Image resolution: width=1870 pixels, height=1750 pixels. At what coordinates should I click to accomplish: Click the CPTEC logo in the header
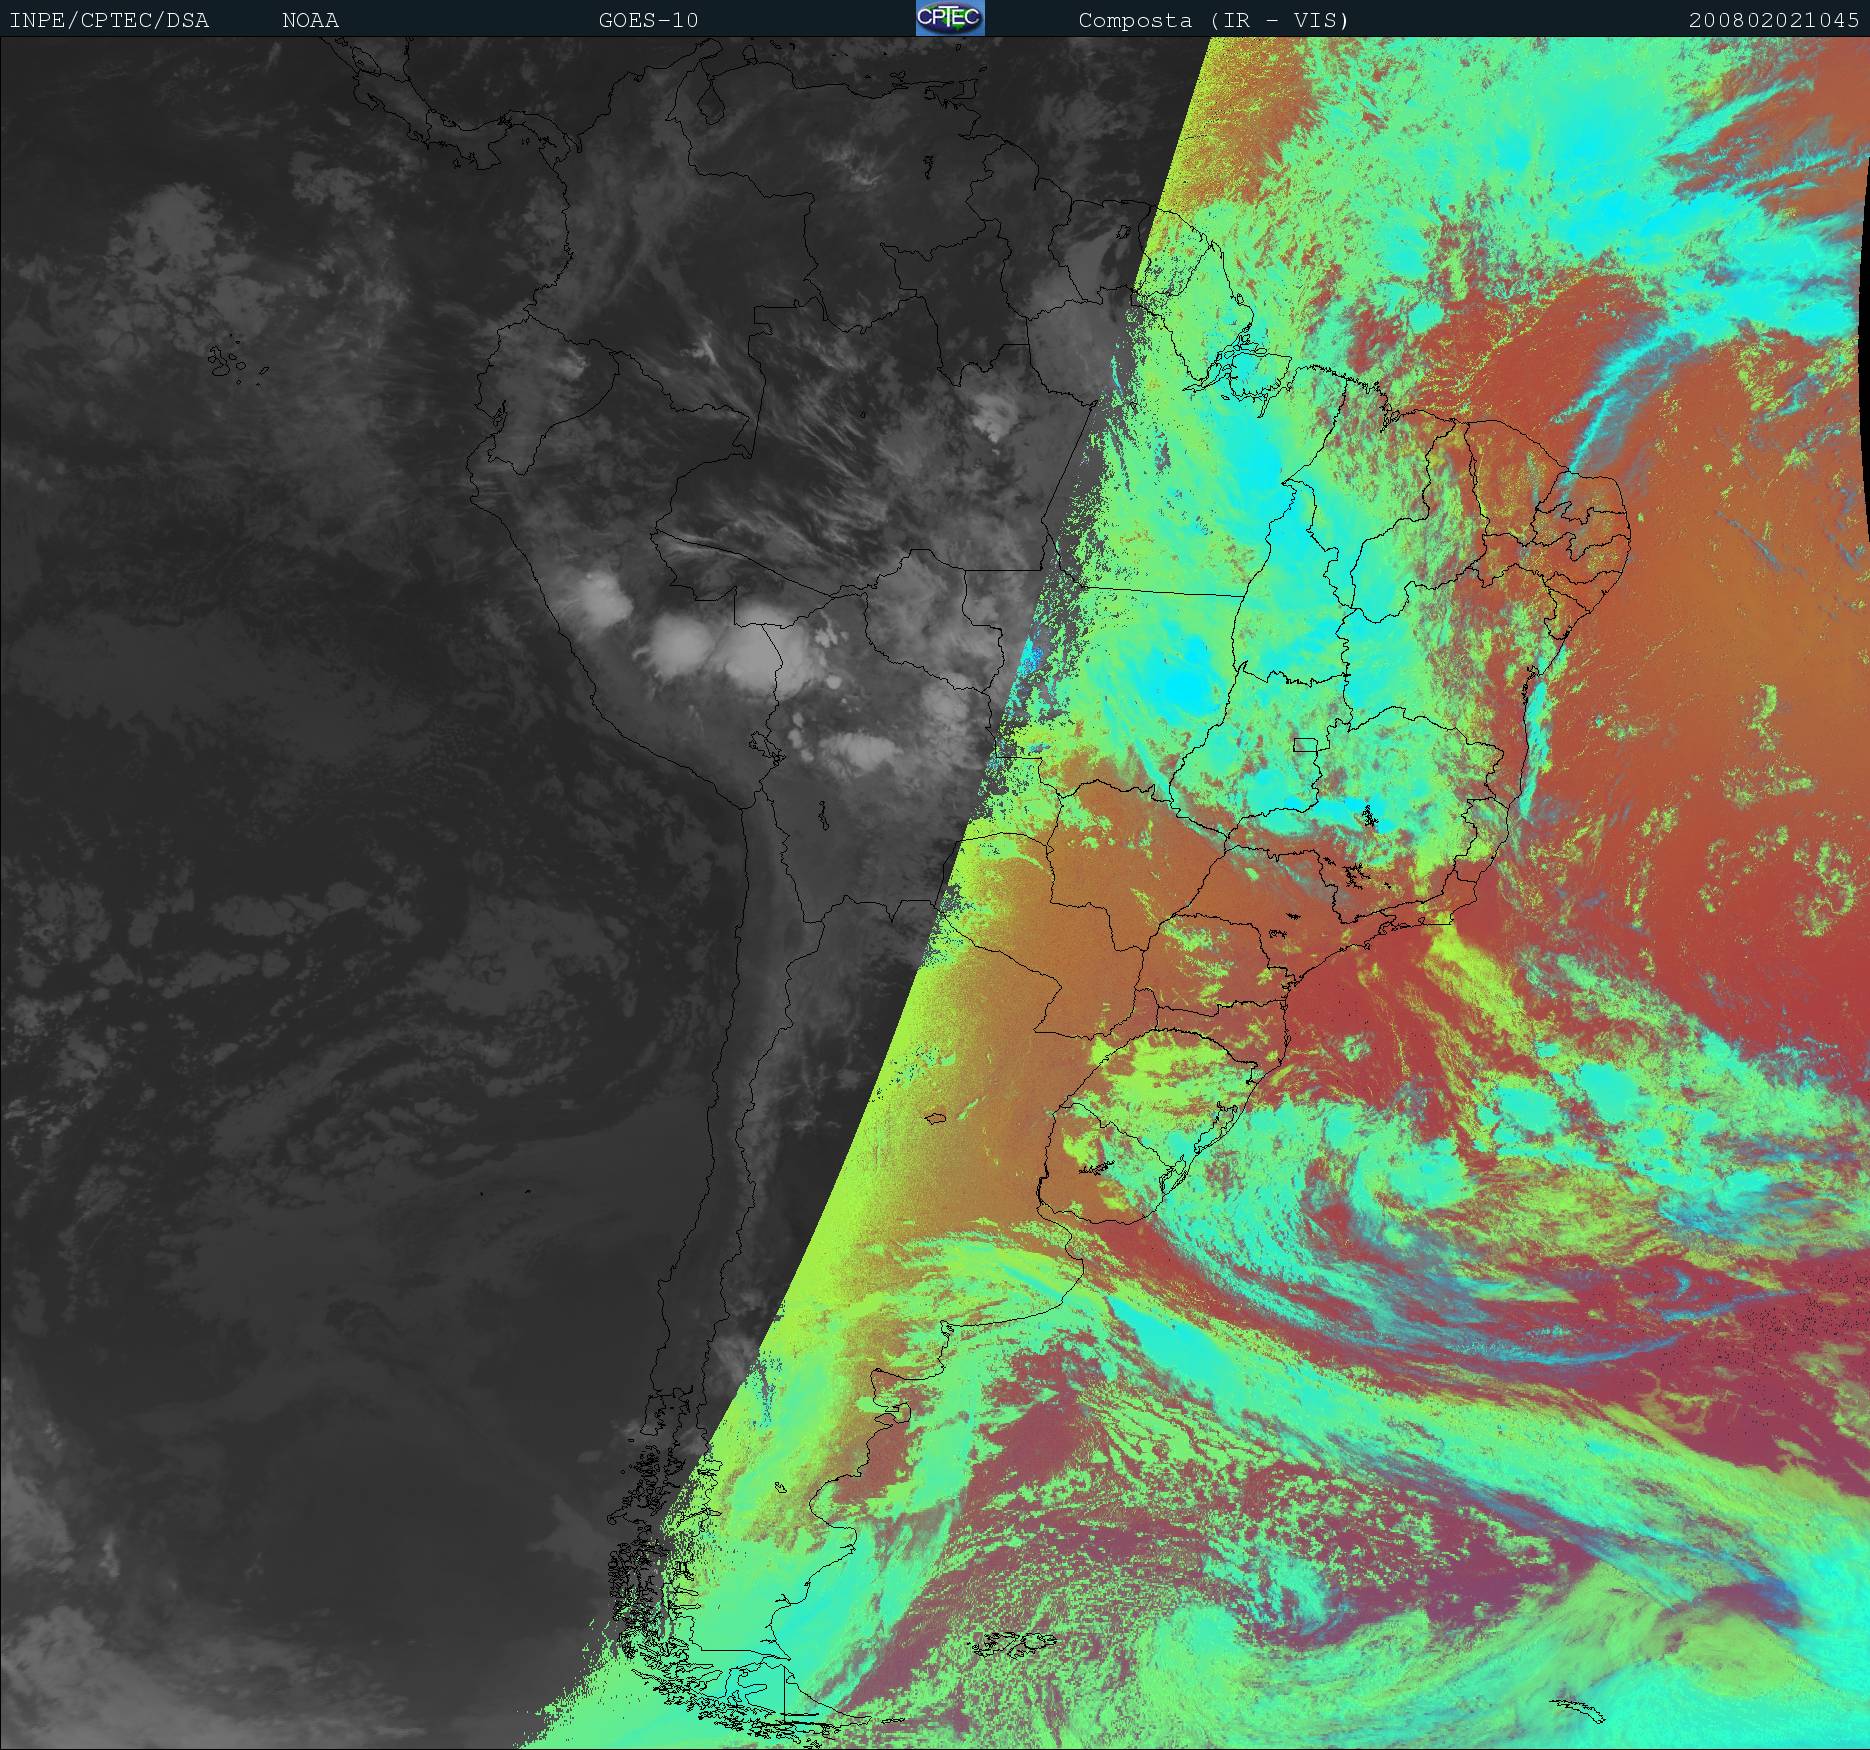[x=950, y=18]
